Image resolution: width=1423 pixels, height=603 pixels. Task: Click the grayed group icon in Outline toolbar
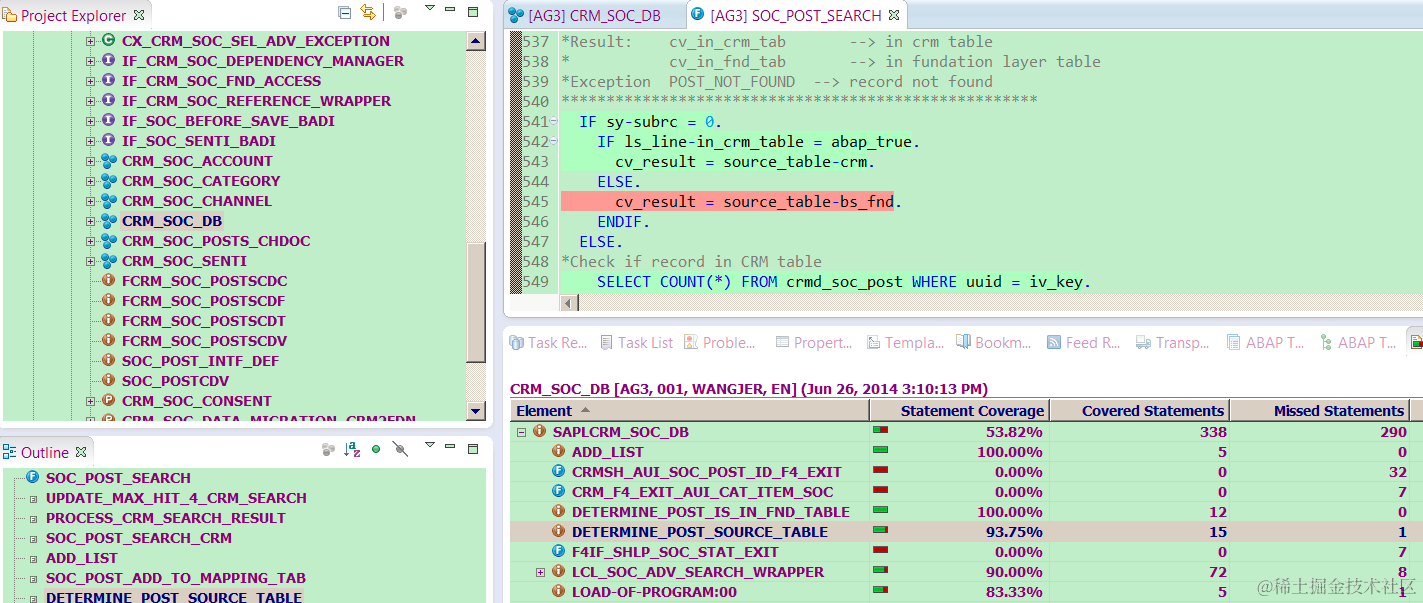(328, 450)
